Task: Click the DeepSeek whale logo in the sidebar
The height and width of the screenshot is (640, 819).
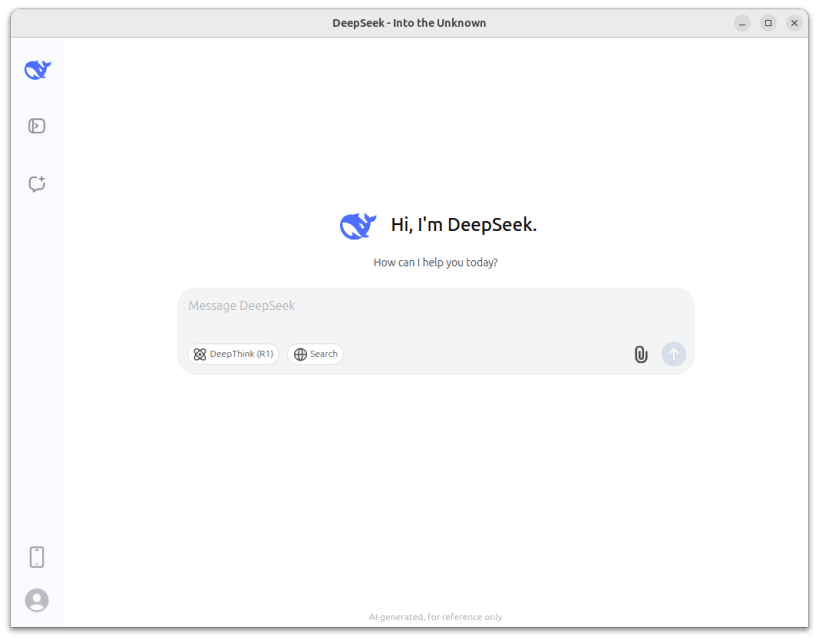Action: click(x=38, y=69)
